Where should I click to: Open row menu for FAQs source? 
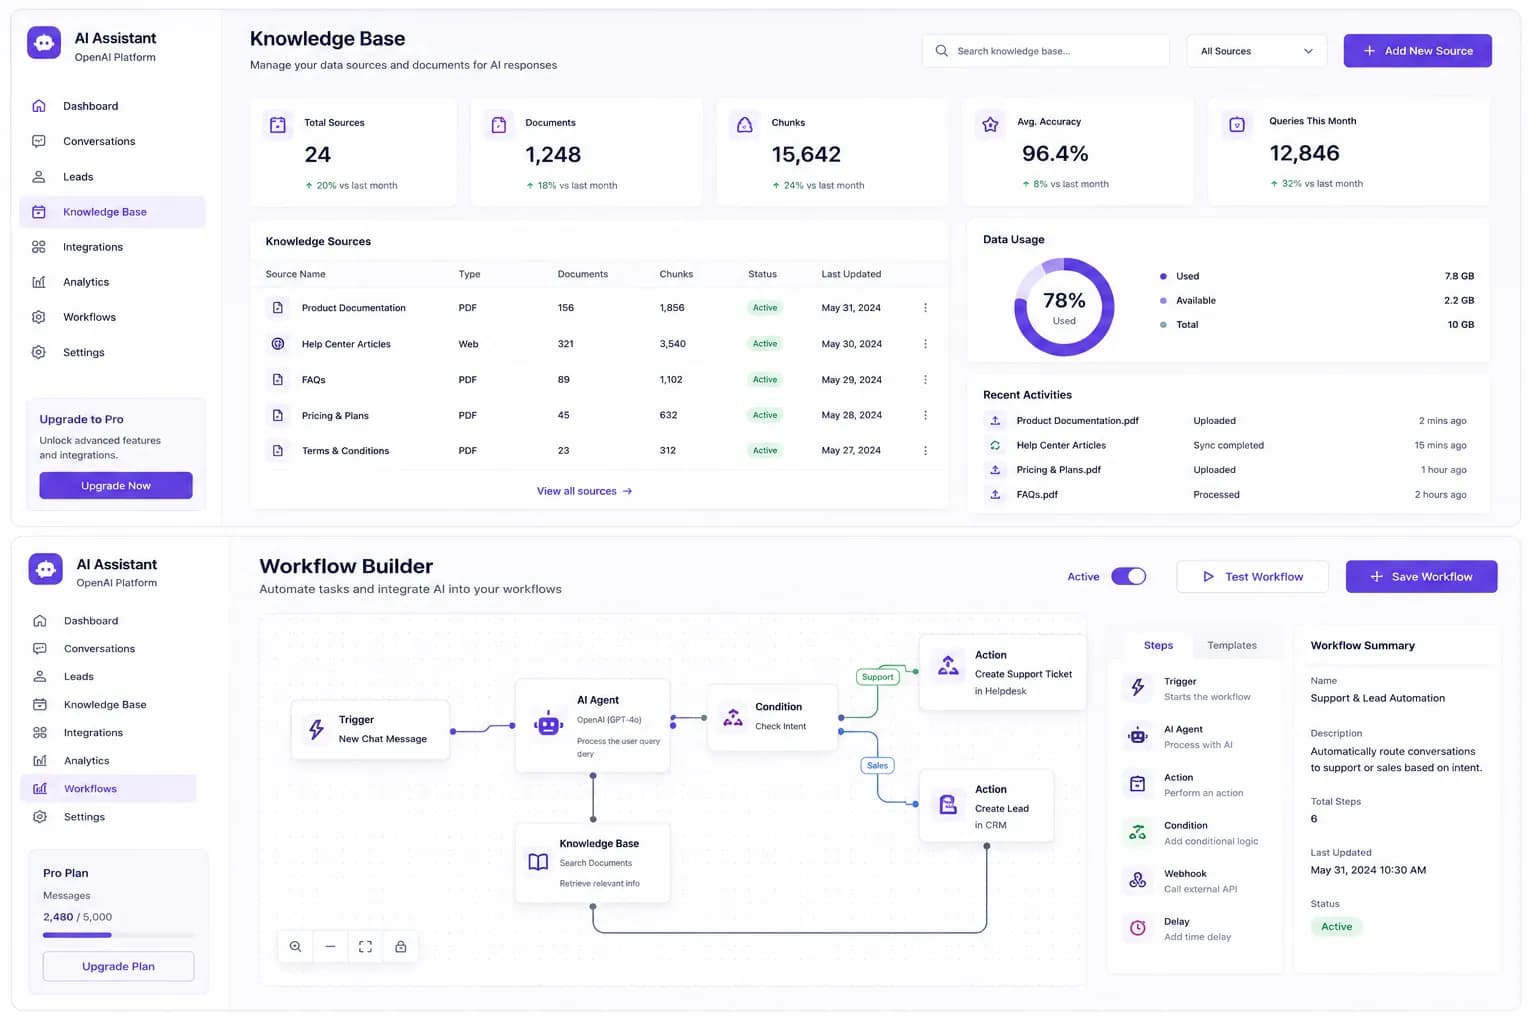coord(925,380)
